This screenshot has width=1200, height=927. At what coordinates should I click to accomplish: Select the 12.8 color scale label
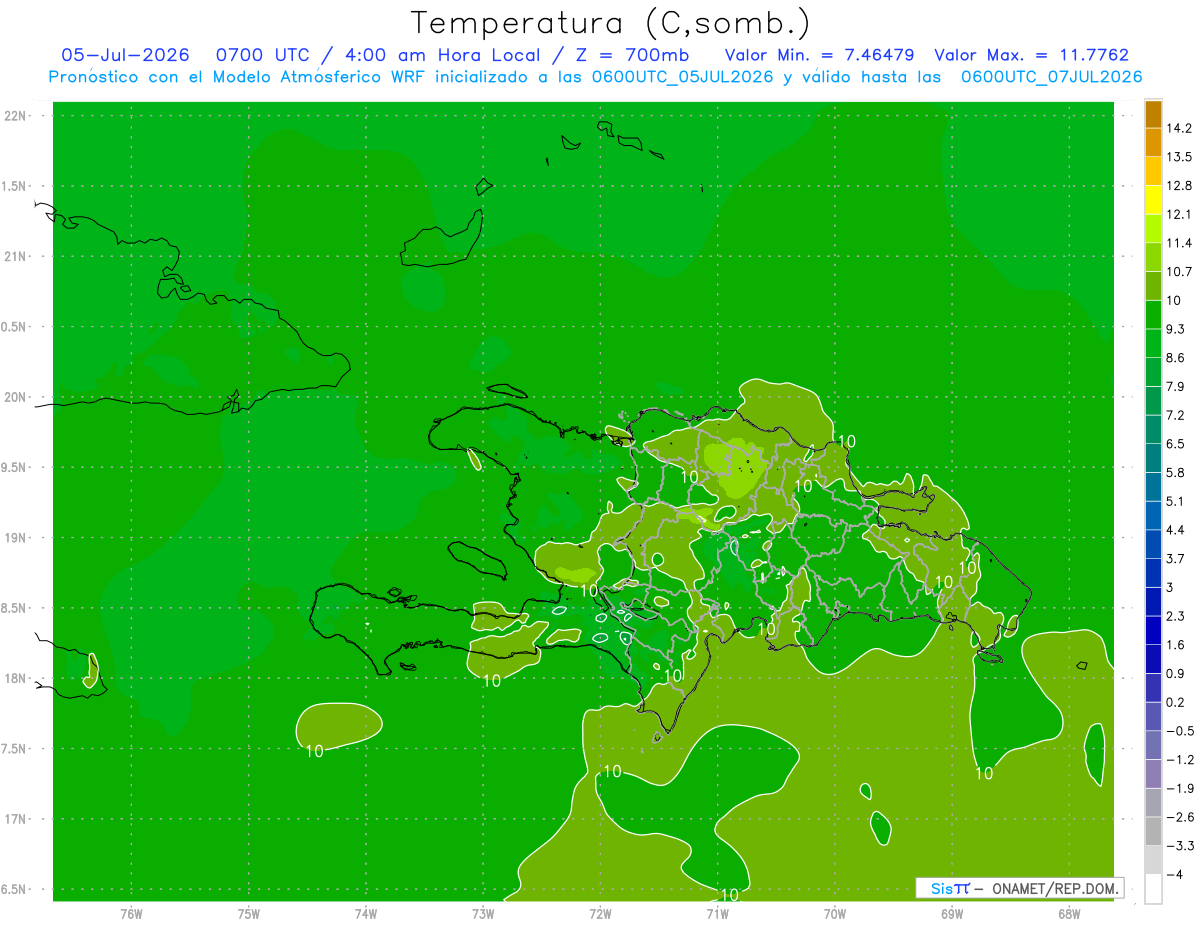pyautogui.click(x=1179, y=186)
